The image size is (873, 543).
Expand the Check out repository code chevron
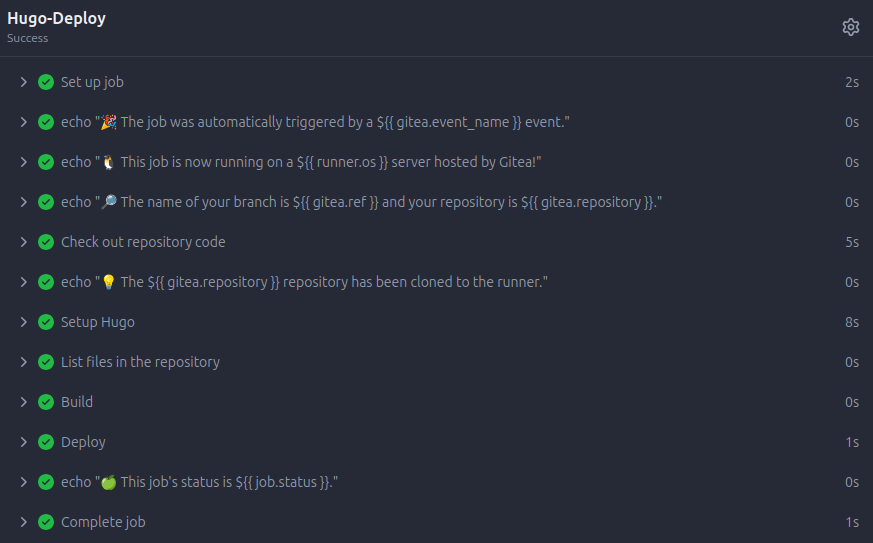coord(24,242)
